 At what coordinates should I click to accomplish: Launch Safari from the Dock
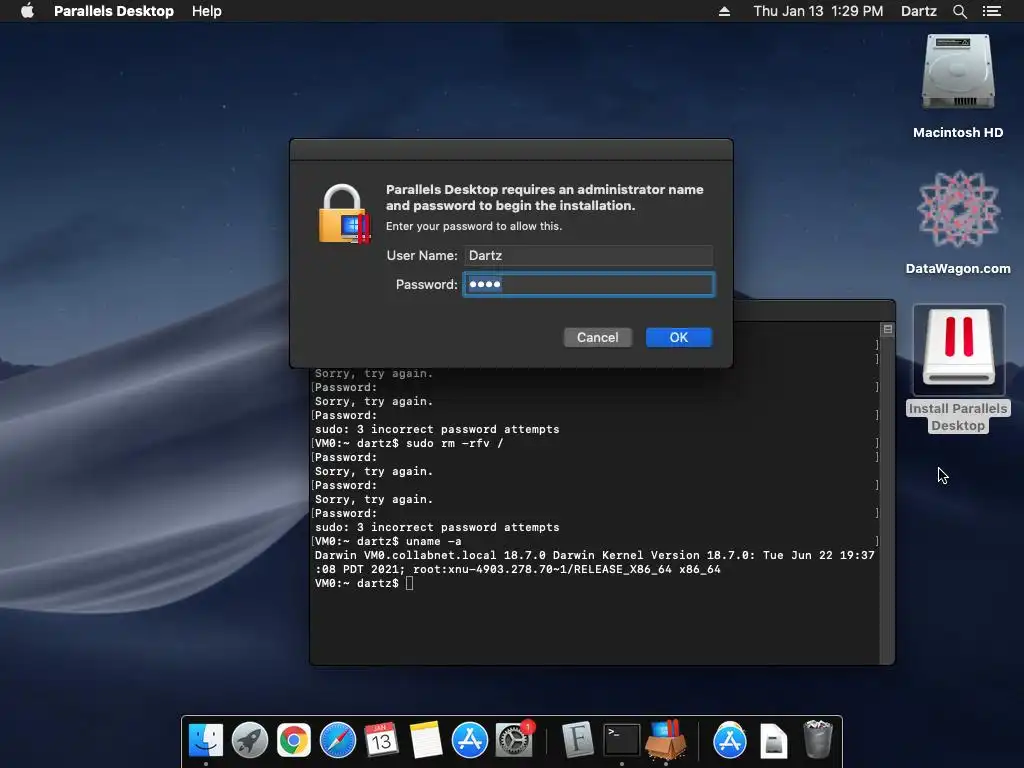338,741
